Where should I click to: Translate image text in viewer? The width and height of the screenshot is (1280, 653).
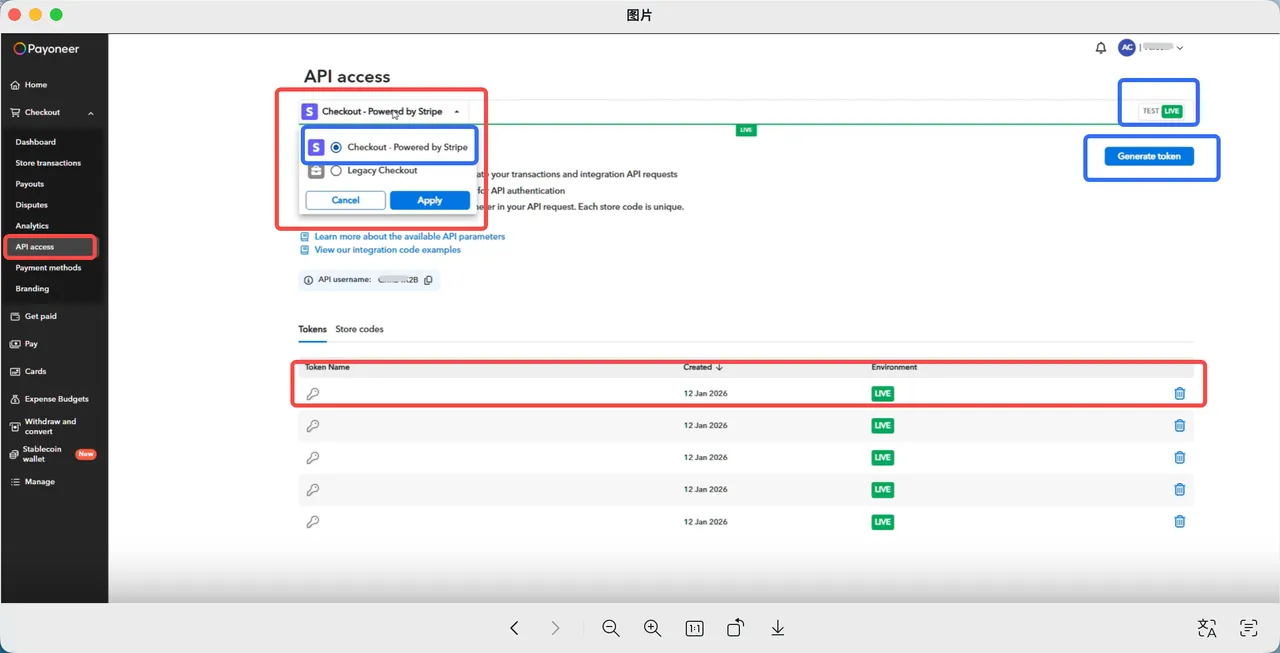pyautogui.click(x=1207, y=628)
